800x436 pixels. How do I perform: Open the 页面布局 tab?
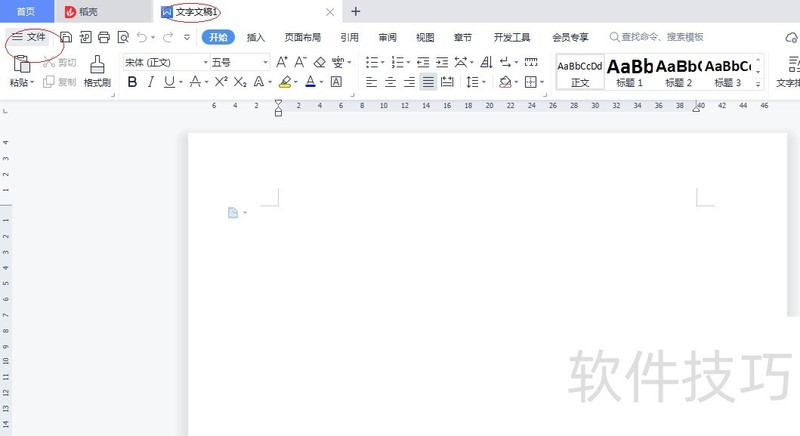(x=303, y=37)
